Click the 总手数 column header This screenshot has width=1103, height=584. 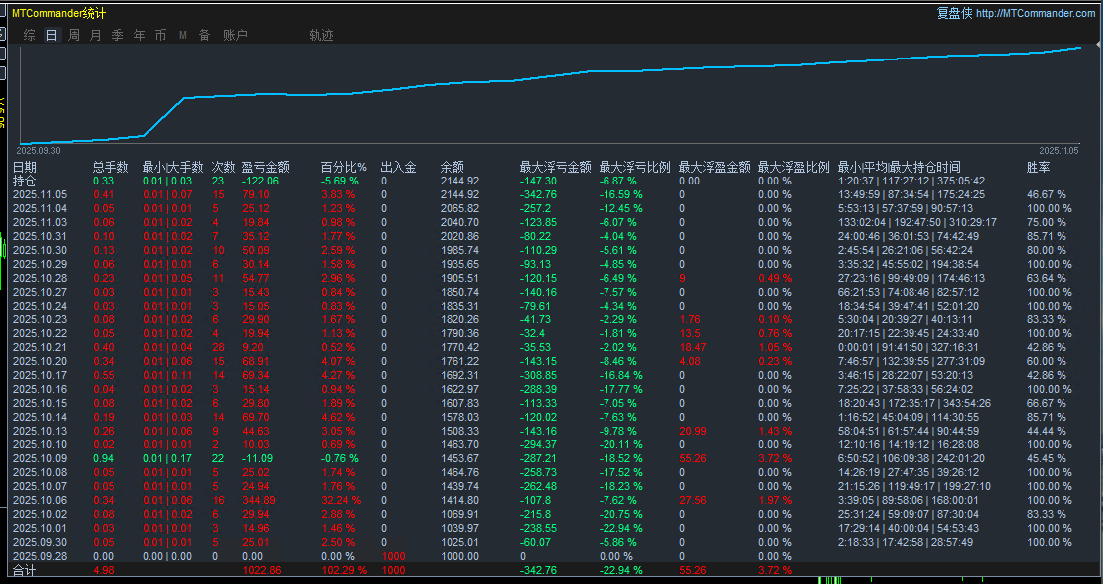tap(110, 167)
